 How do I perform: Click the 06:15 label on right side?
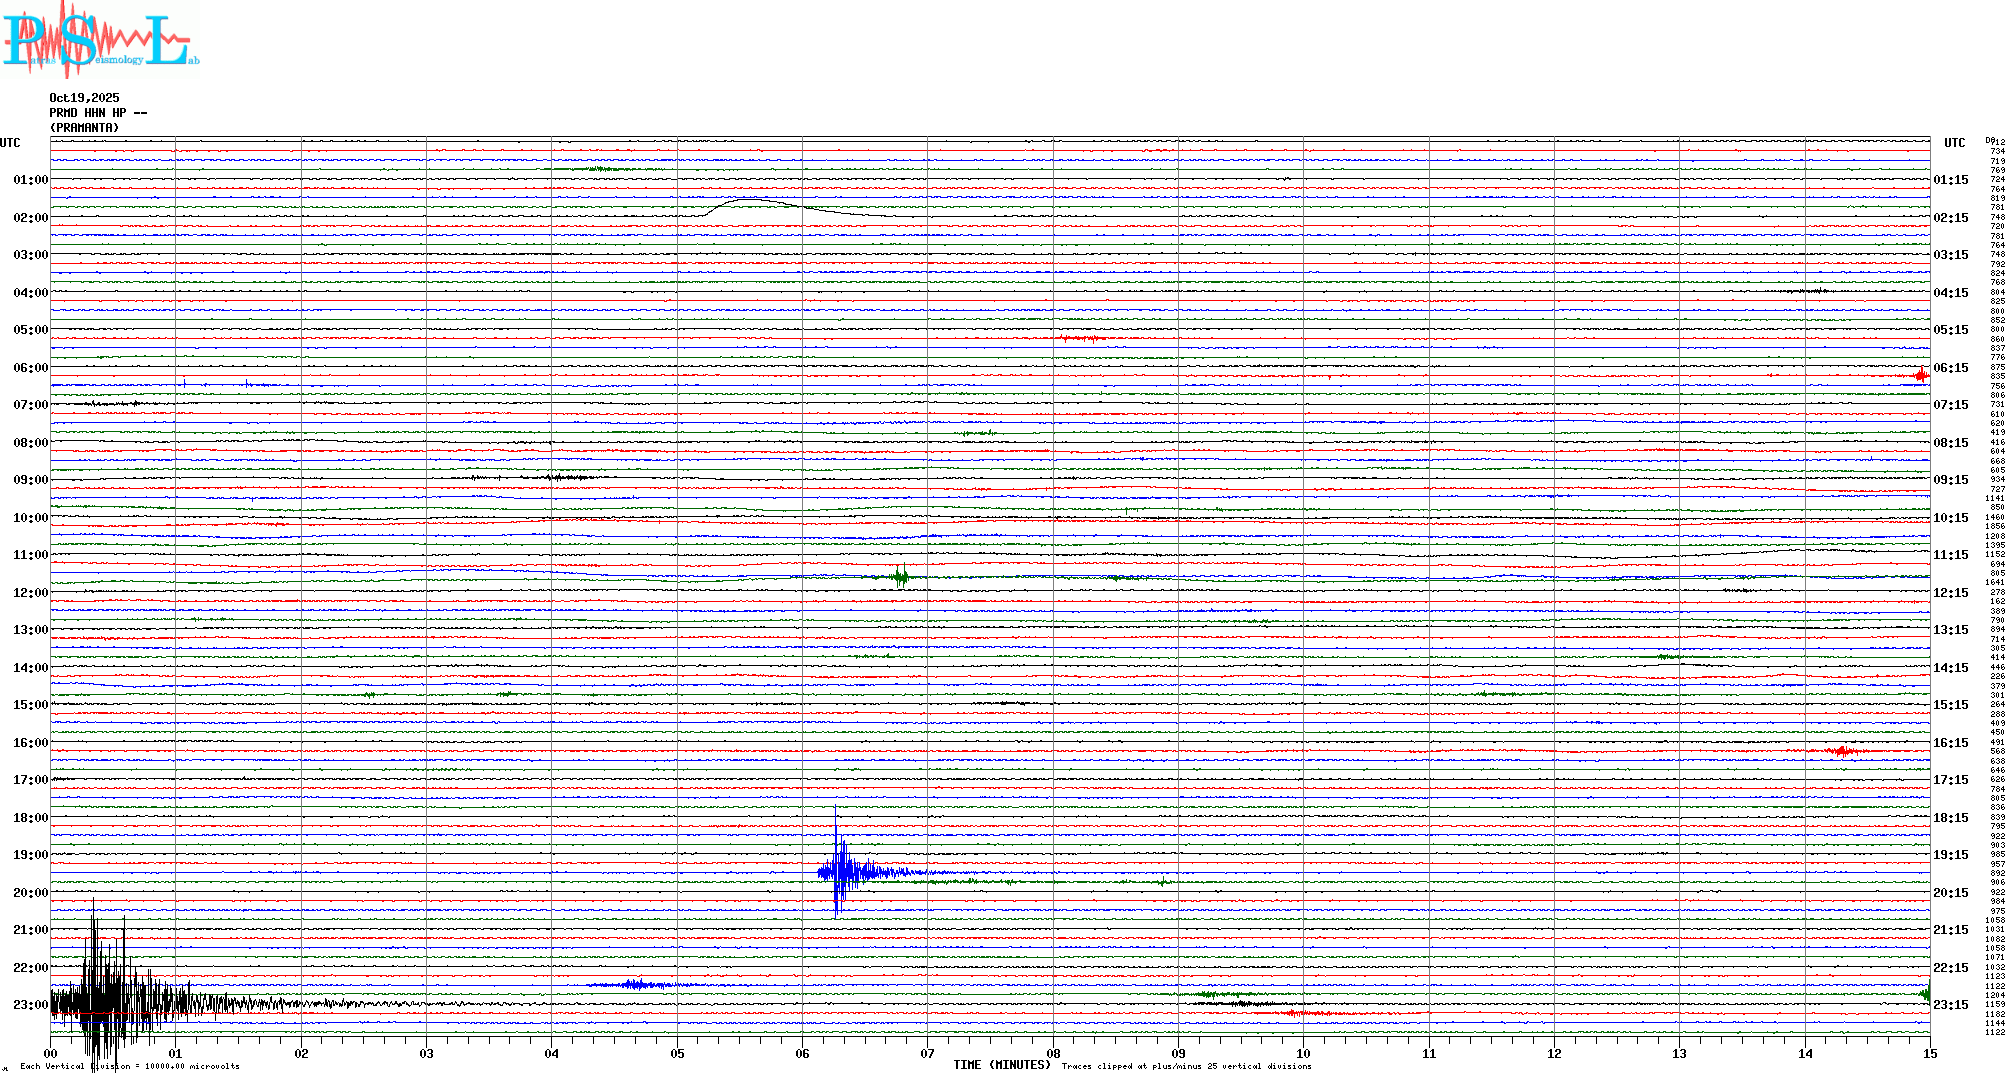click(x=1950, y=368)
